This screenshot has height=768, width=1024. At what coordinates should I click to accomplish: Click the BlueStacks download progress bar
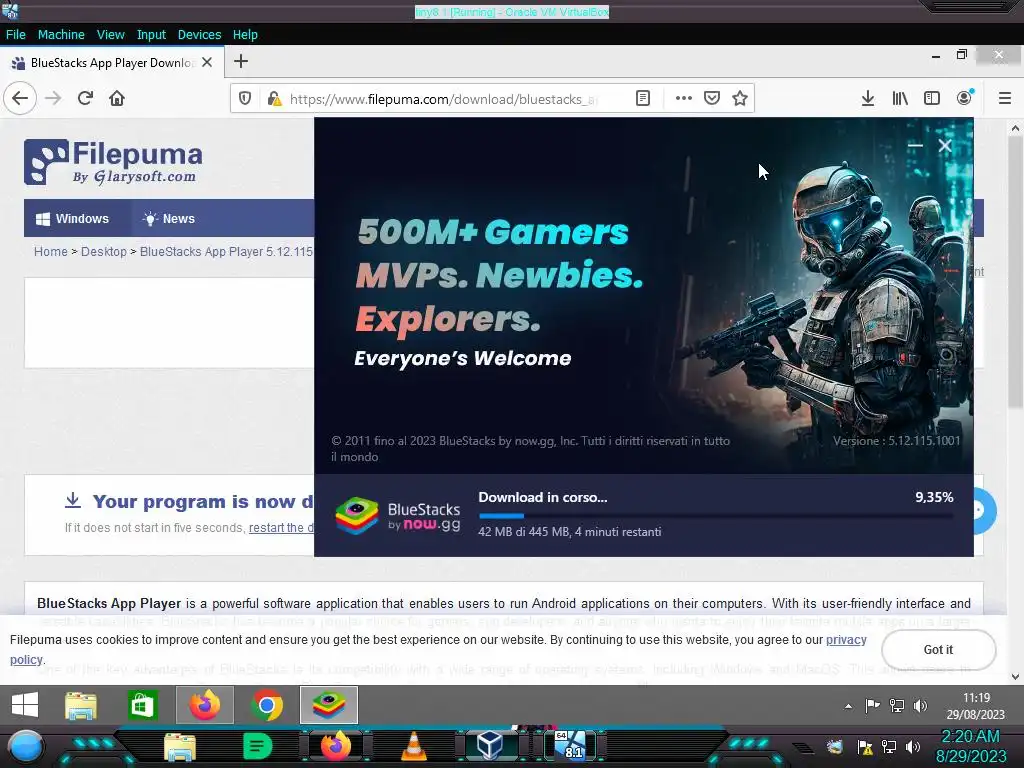[x=716, y=516]
